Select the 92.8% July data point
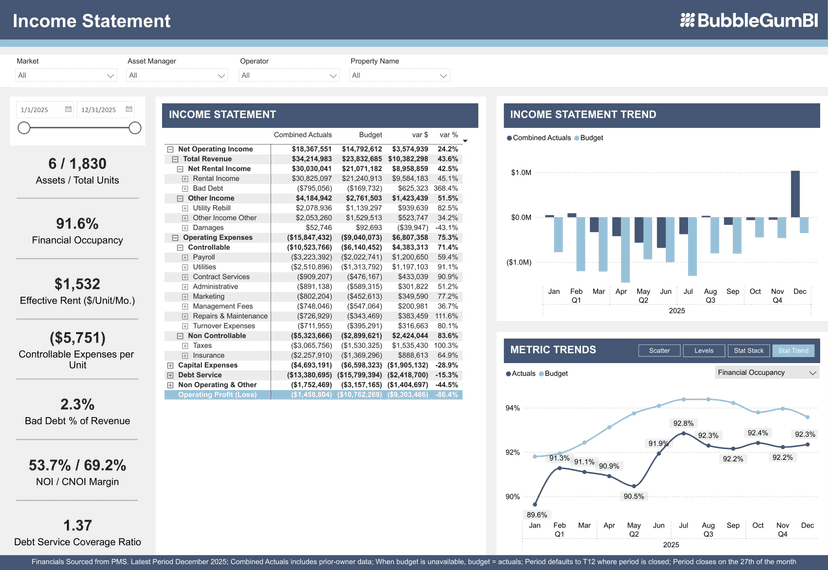 (x=683, y=433)
